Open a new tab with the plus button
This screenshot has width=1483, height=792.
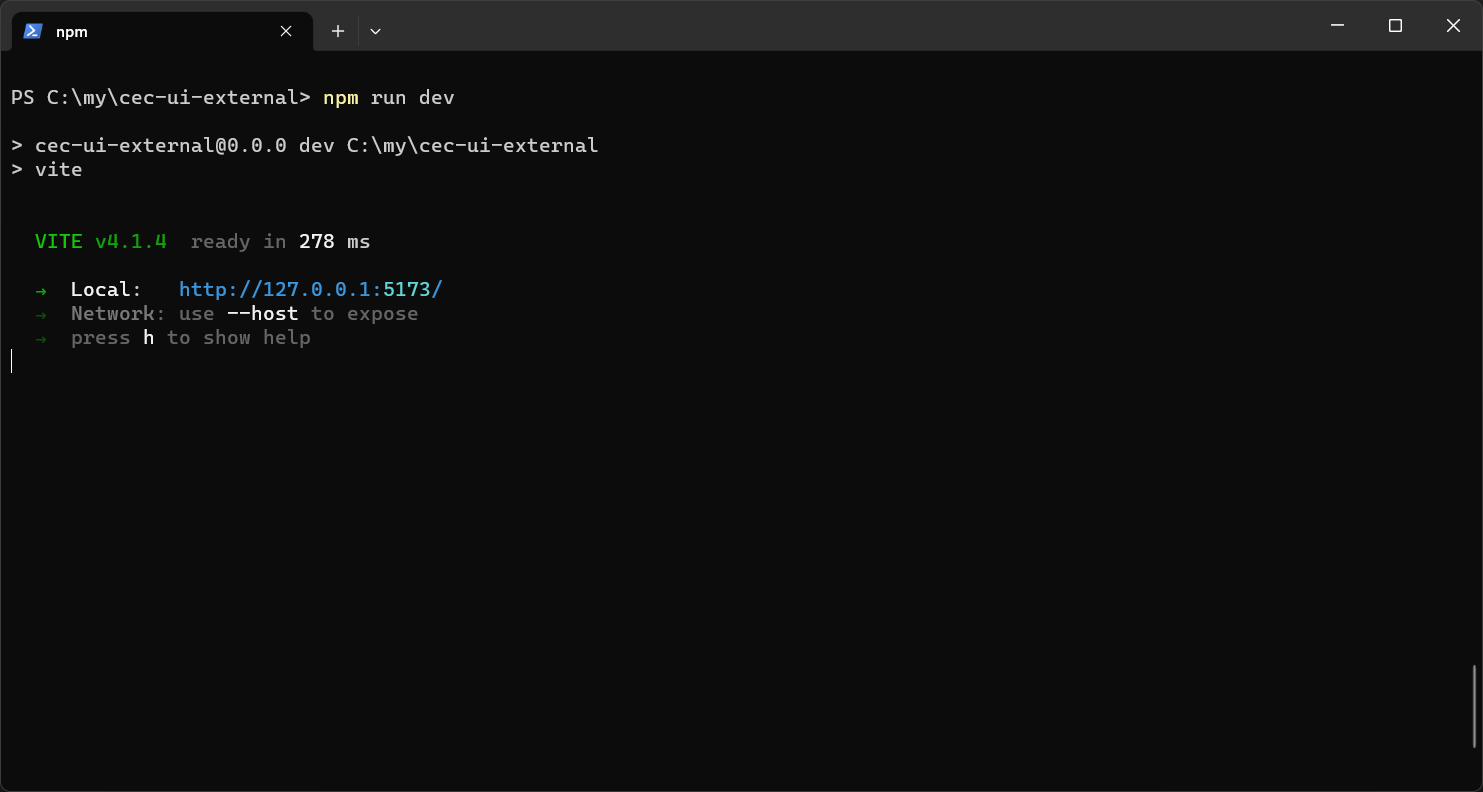pos(338,31)
